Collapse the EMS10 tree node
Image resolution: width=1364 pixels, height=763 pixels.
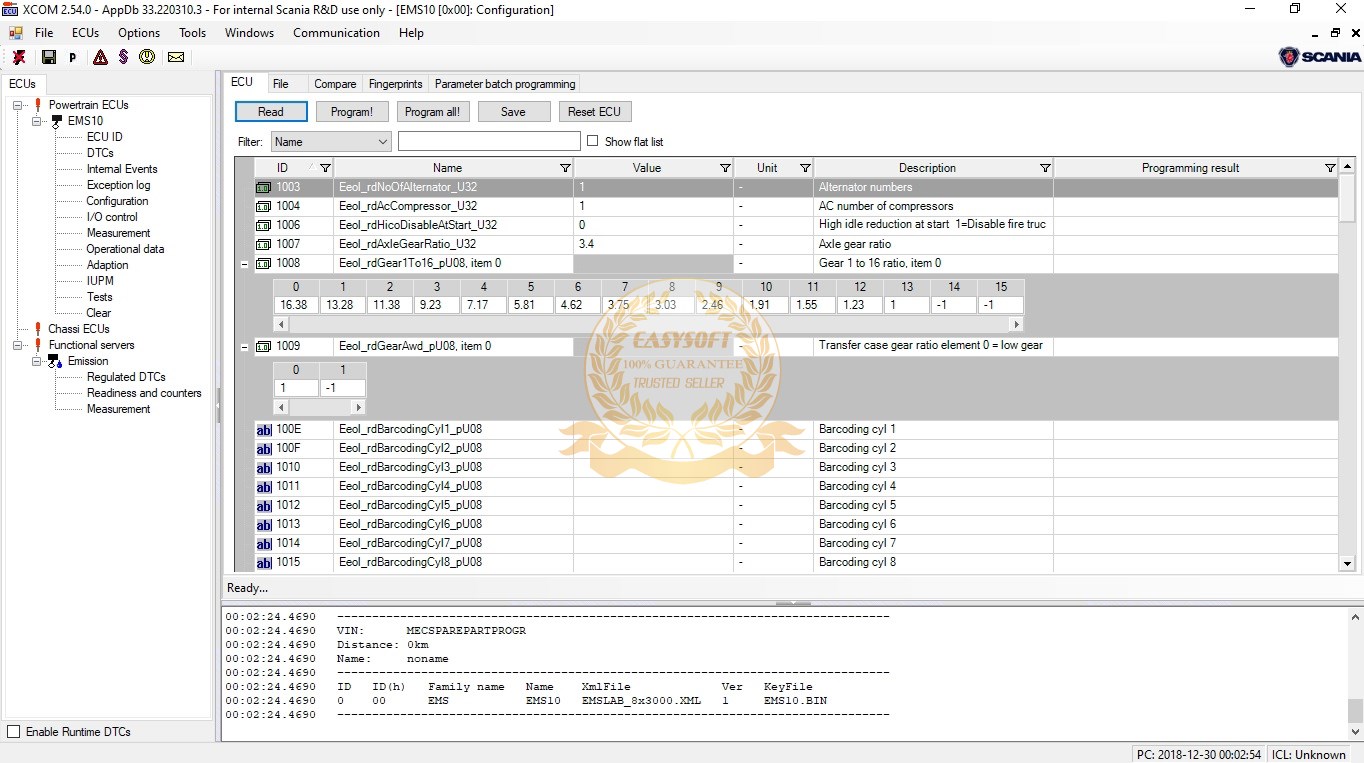point(36,121)
